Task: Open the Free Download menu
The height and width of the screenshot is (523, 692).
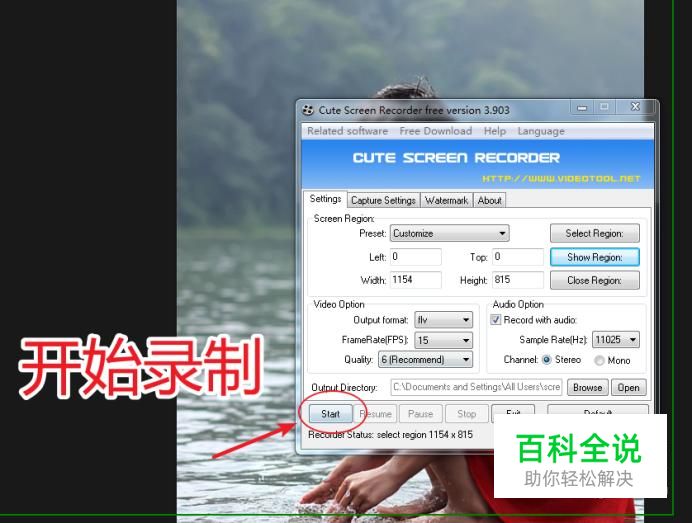Action: pos(436,131)
